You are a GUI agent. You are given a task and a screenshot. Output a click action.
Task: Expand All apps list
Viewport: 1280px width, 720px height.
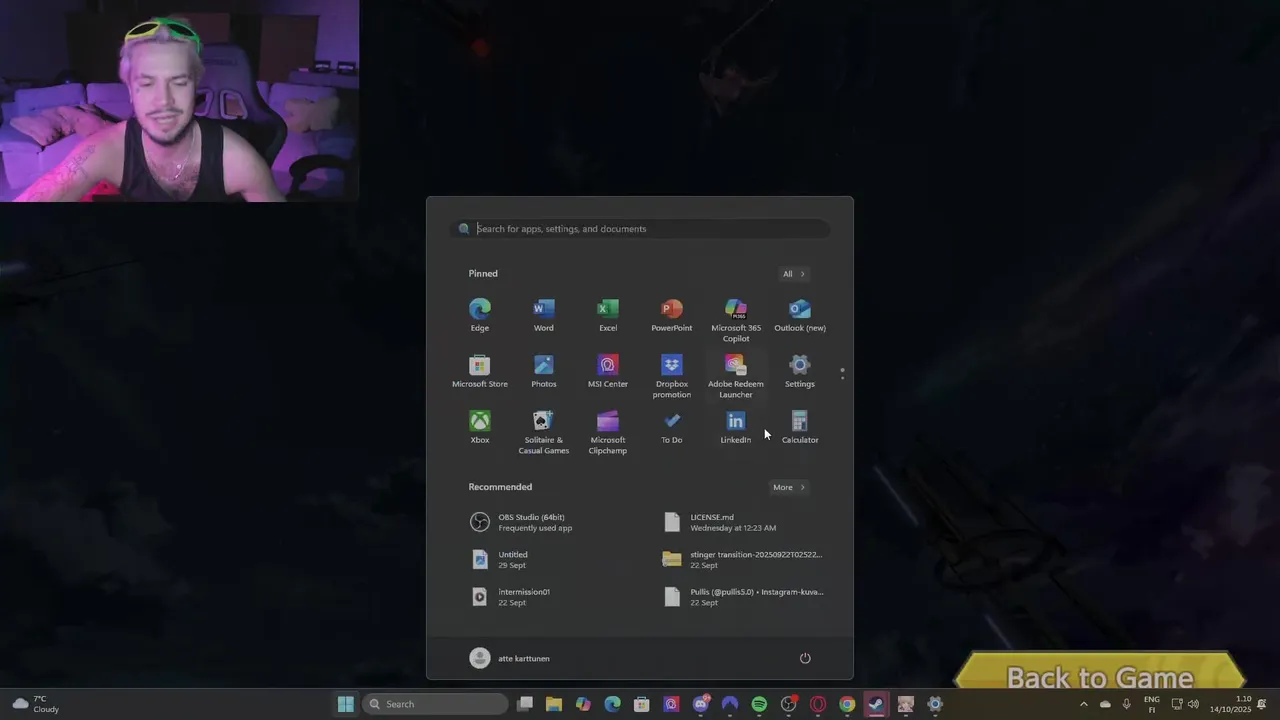[x=794, y=274]
